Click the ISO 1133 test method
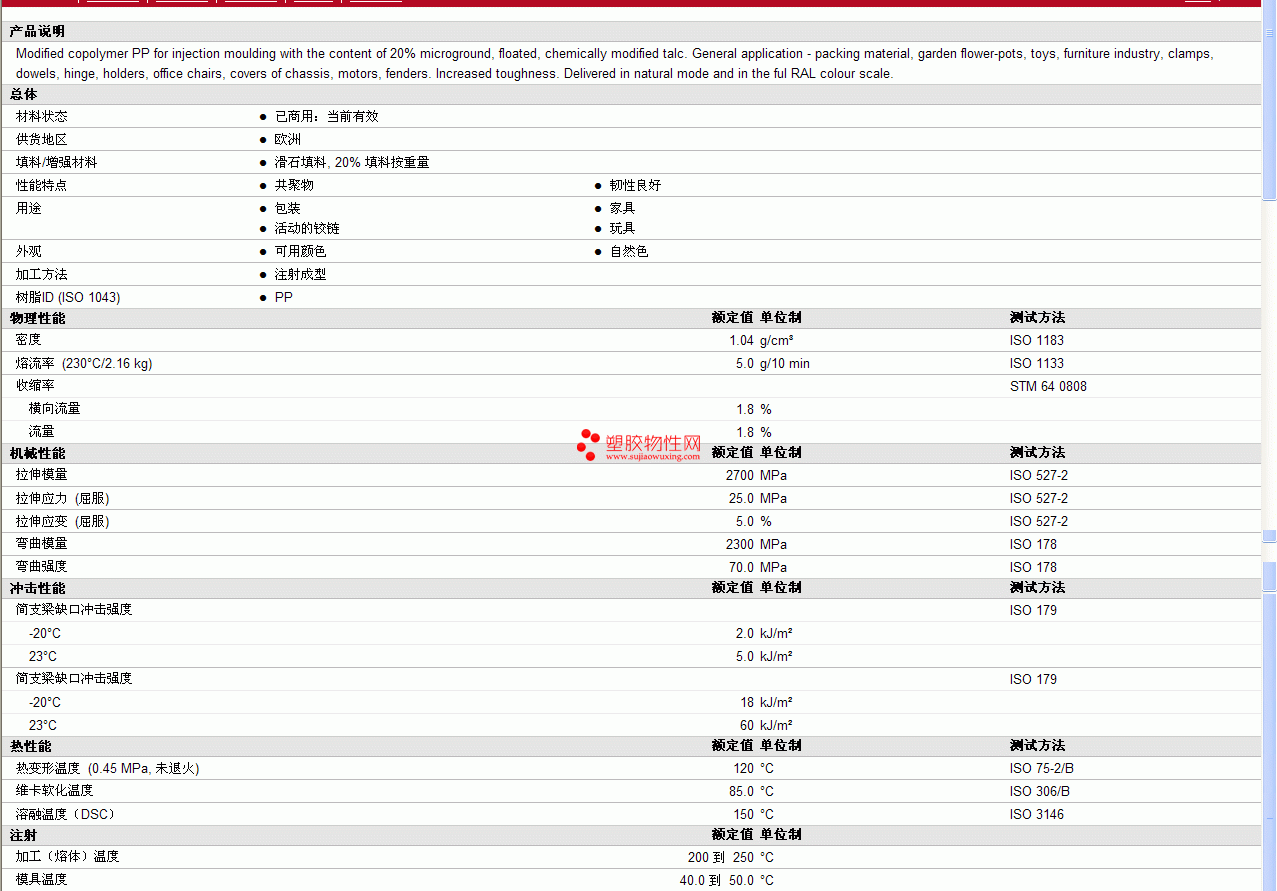The width and height of the screenshot is (1277, 891). [1037, 363]
